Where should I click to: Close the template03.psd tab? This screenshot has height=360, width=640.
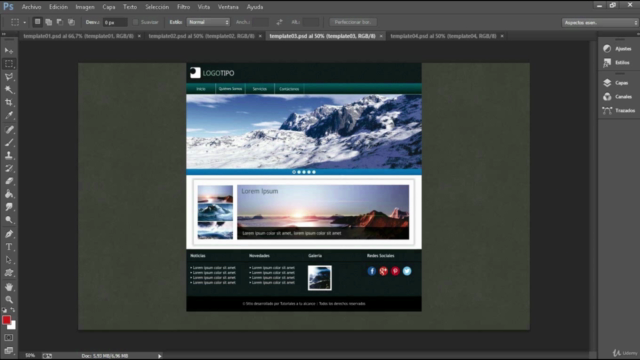coord(381,36)
